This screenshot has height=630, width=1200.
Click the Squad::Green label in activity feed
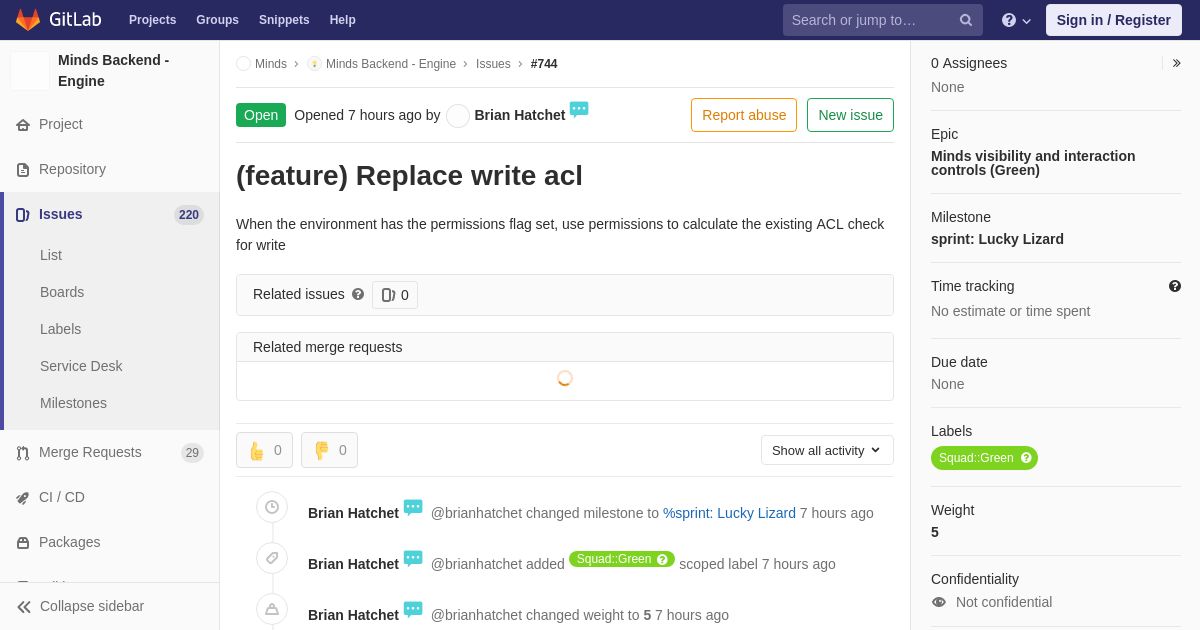pos(614,559)
